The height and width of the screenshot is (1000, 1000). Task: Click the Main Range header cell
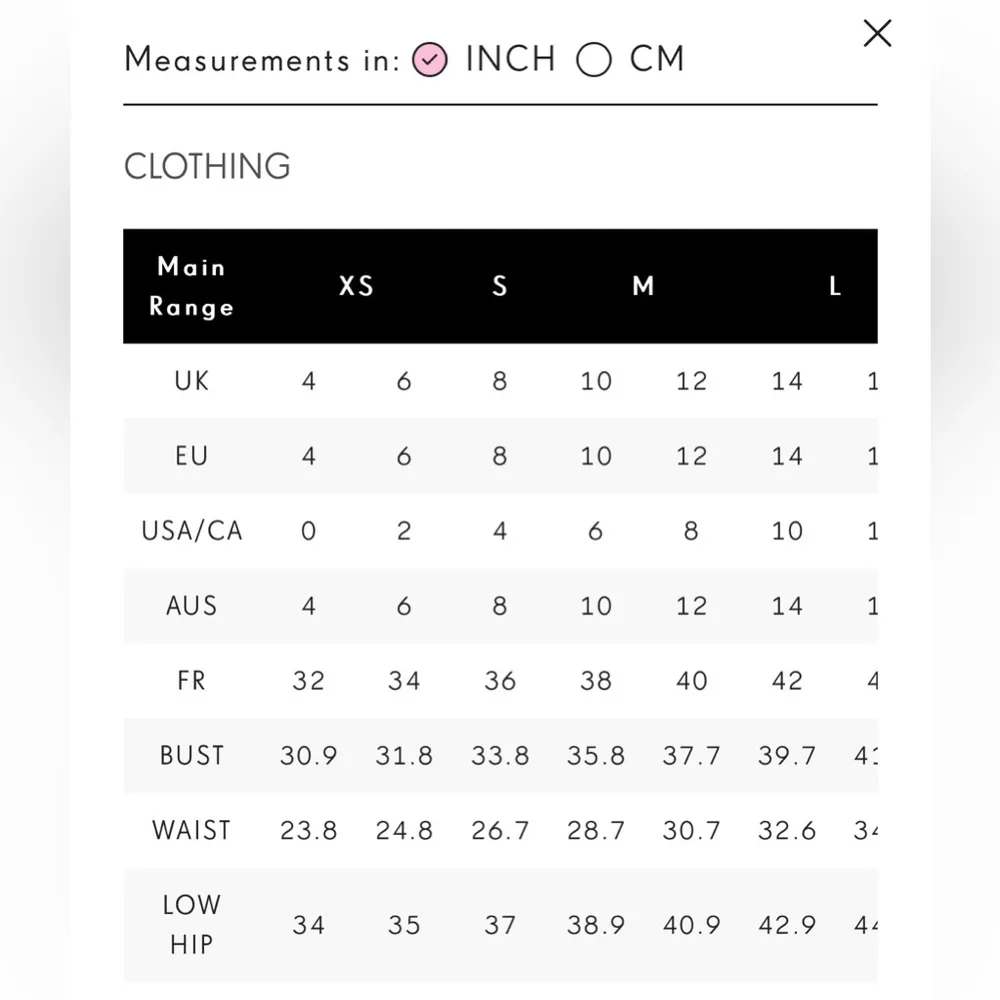click(191, 287)
